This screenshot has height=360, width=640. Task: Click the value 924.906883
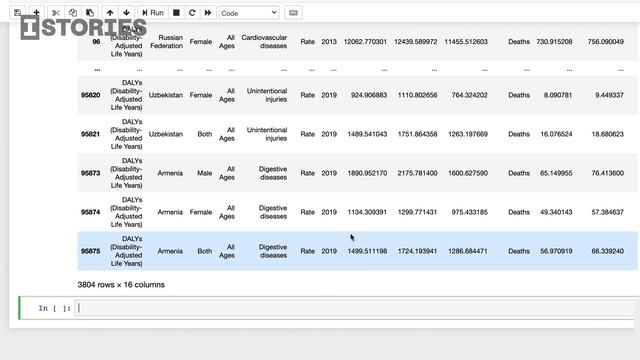click(x=369, y=95)
